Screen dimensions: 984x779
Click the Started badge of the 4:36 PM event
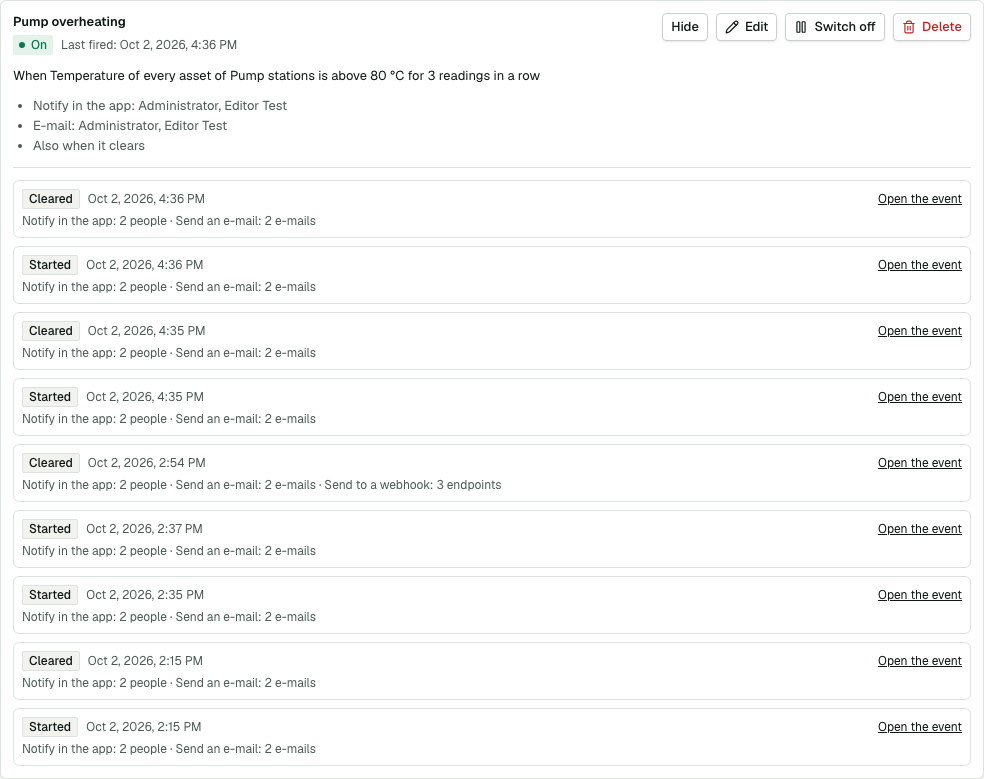tap(50, 265)
